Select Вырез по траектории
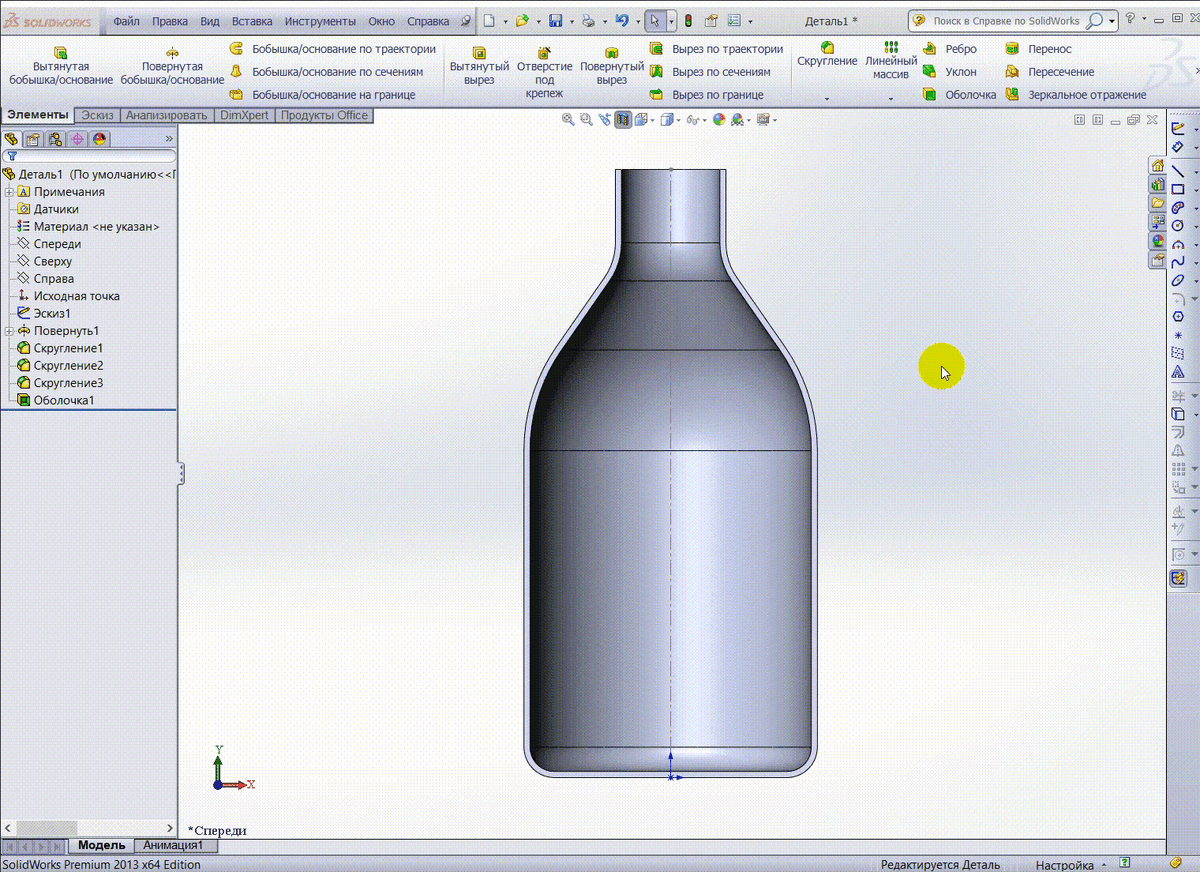The width and height of the screenshot is (1200, 872). (x=716, y=49)
